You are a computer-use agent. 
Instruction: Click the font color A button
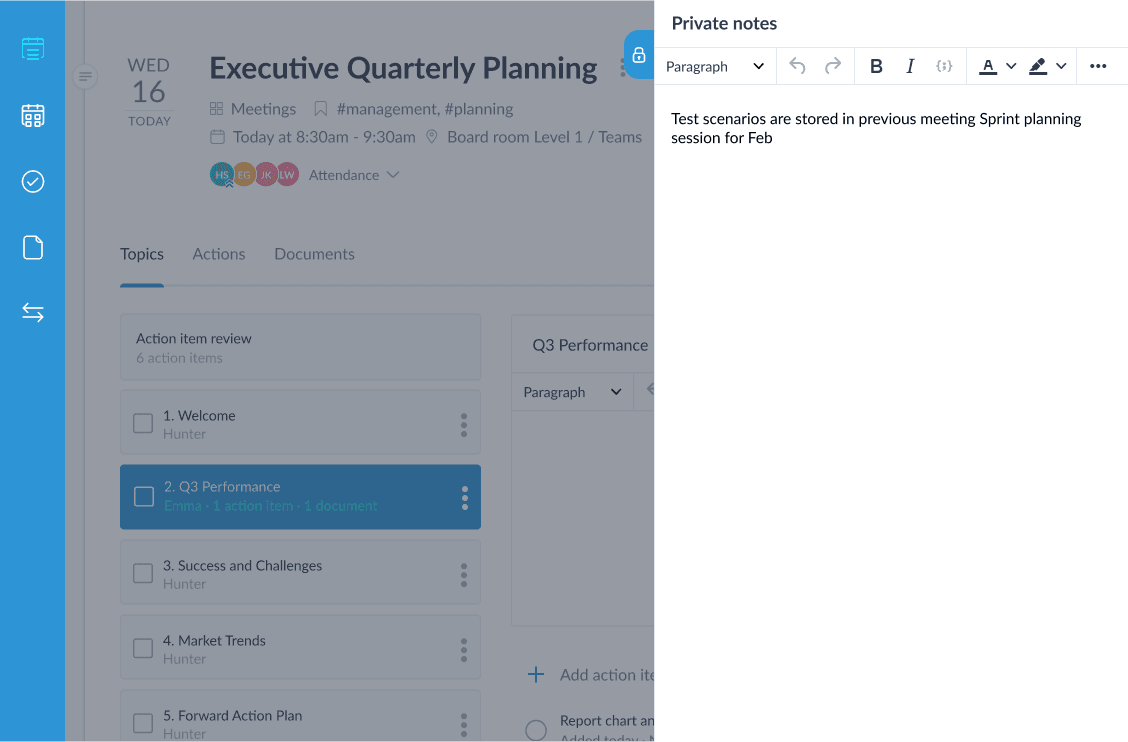[x=988, y=66]
